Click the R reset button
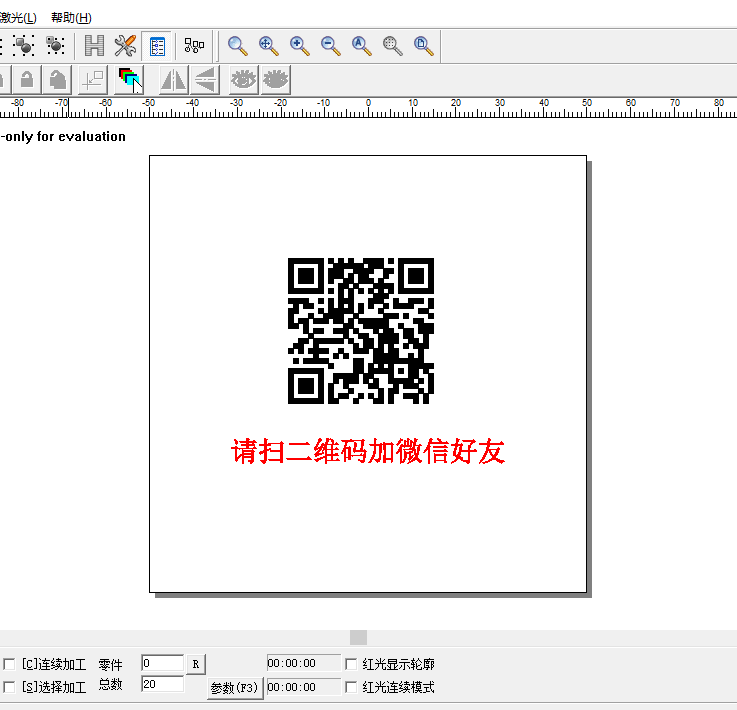737x710 pixels. (x=196, y=664)
